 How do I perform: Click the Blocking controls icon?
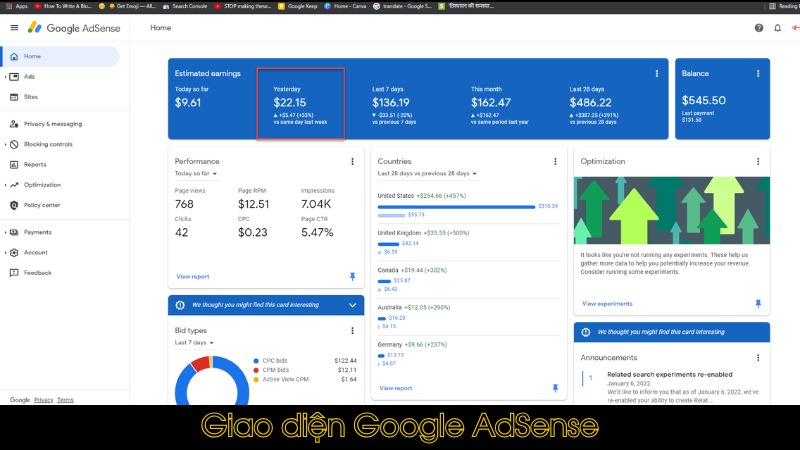click(14, 144)
